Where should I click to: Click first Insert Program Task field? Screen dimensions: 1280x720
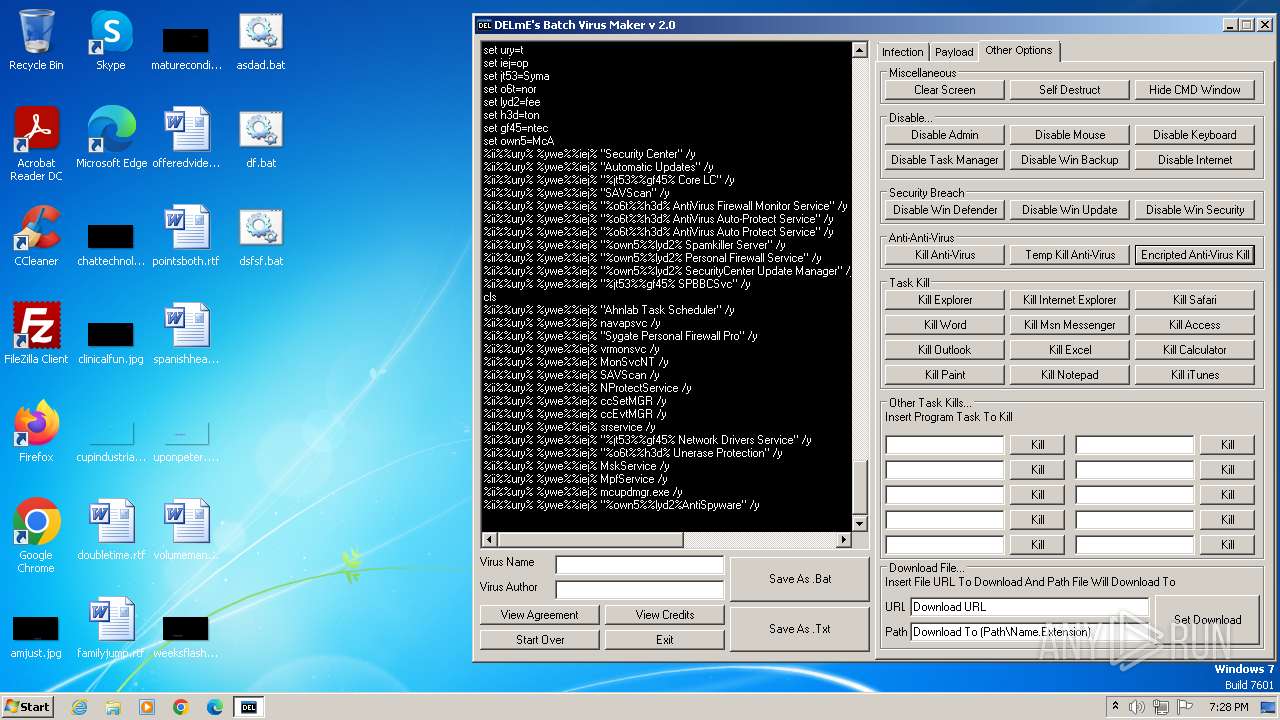pyautogui.click(x=944, y=445)
